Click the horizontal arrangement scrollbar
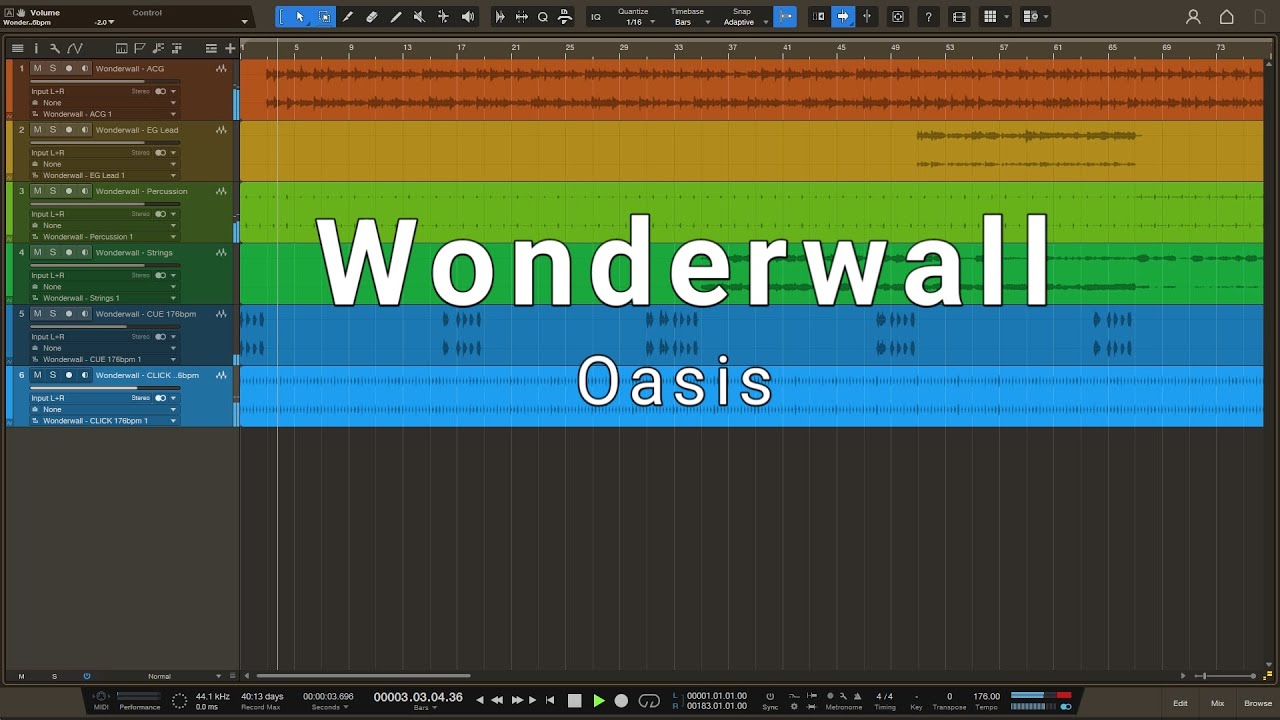This screenshot has width=1280, height=720. coord(363,676)
